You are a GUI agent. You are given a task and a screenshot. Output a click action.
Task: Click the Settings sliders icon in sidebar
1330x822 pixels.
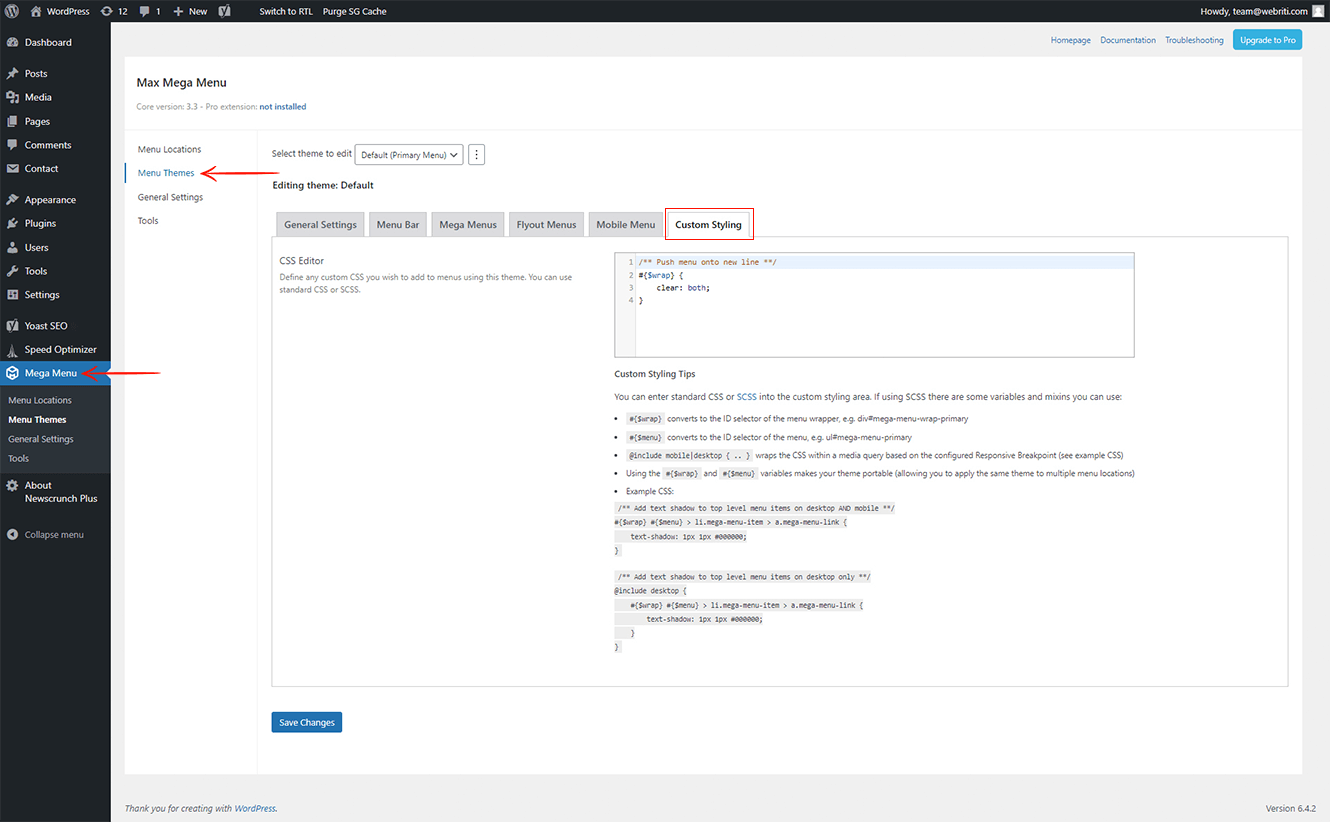[x=12, y=295]
